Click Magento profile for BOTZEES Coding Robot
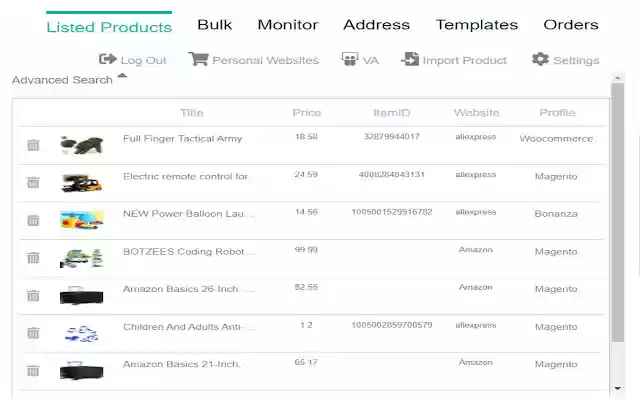The width and height of the screenshot is (640, 400). click(x=556, y=252)
